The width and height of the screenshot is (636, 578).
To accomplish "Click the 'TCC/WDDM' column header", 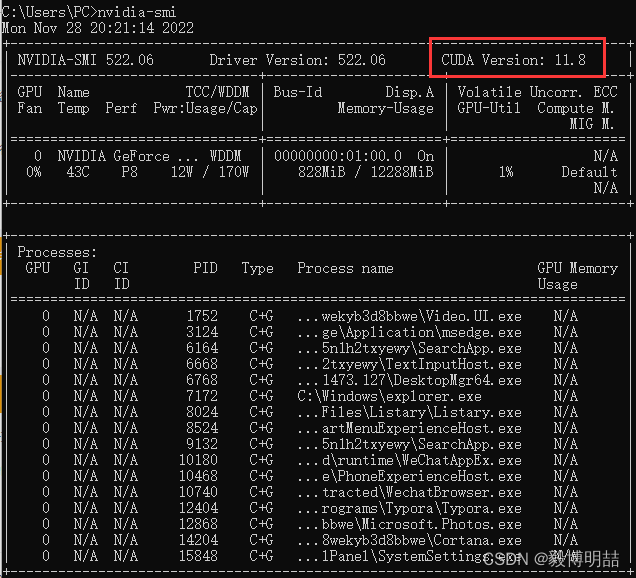I will point(217,92).
